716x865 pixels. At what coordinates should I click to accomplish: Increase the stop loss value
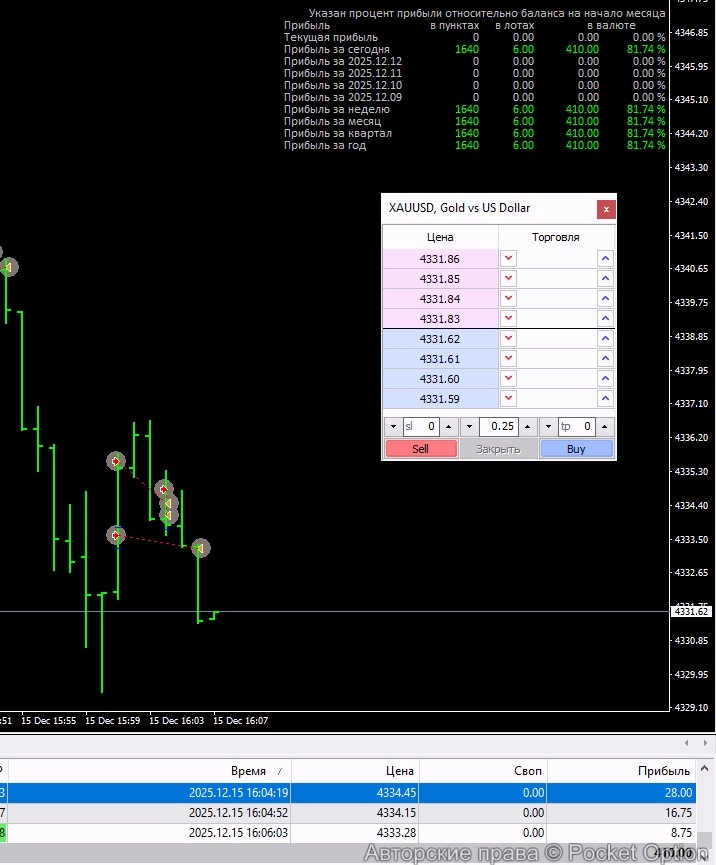pos(449,427)
